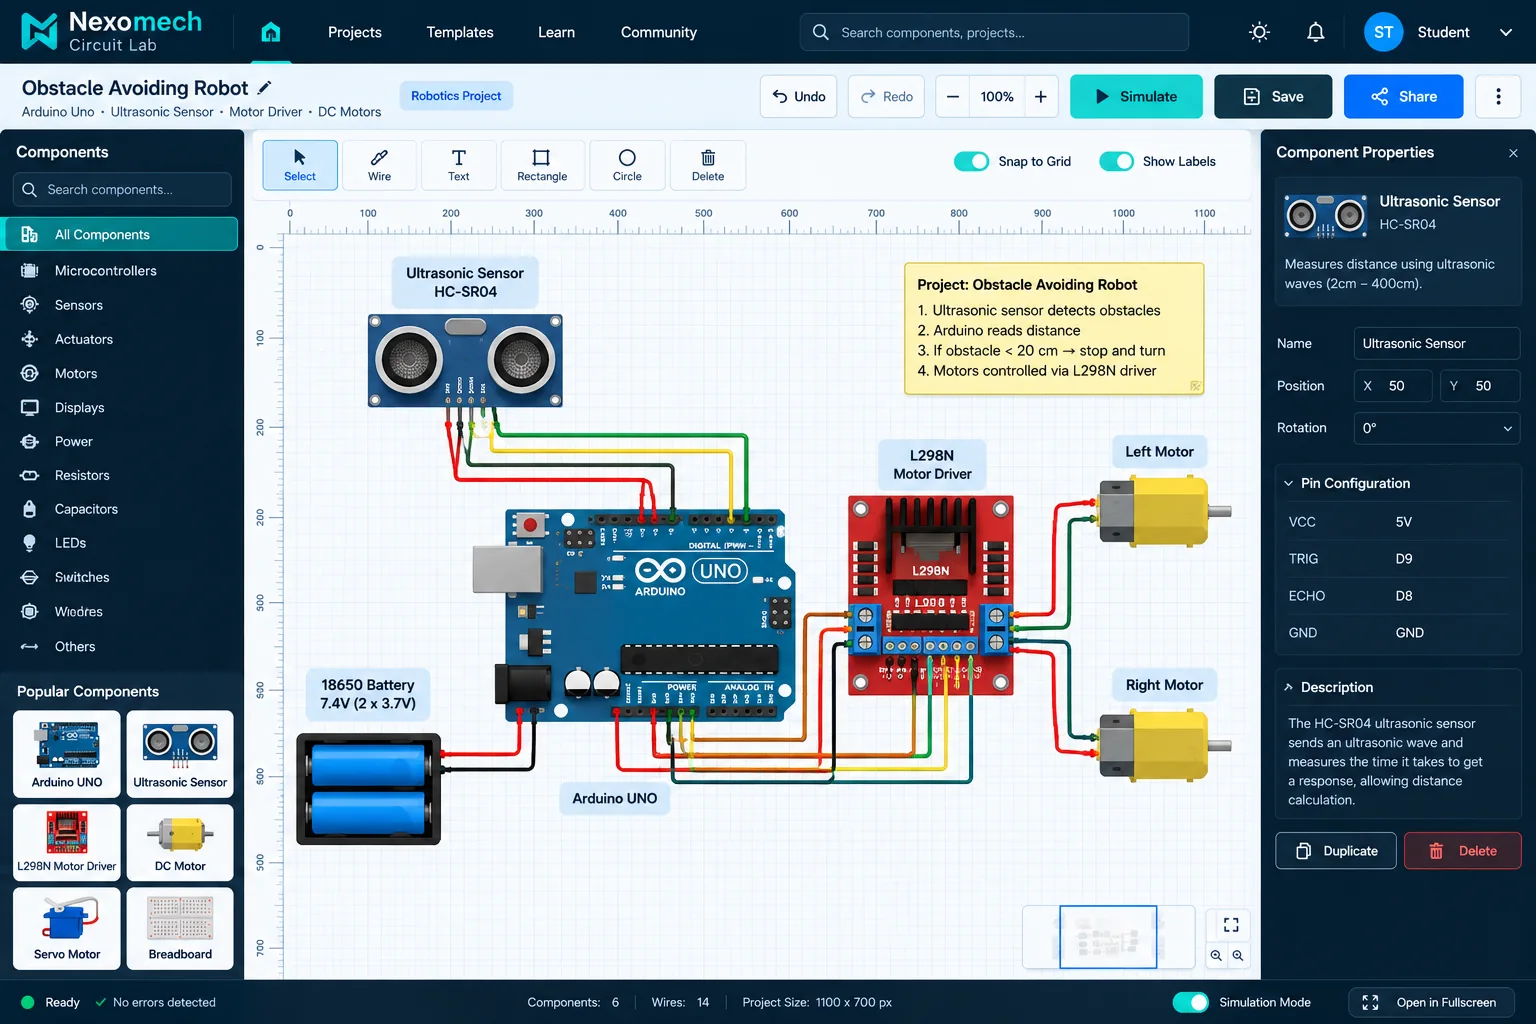
Task: Open in Fullscreen
Action: click(x=1431, y=1002)
